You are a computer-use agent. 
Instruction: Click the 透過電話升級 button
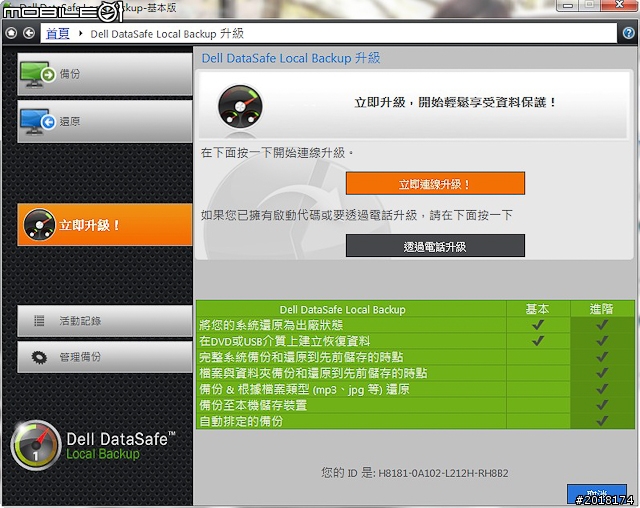point(435,246)
